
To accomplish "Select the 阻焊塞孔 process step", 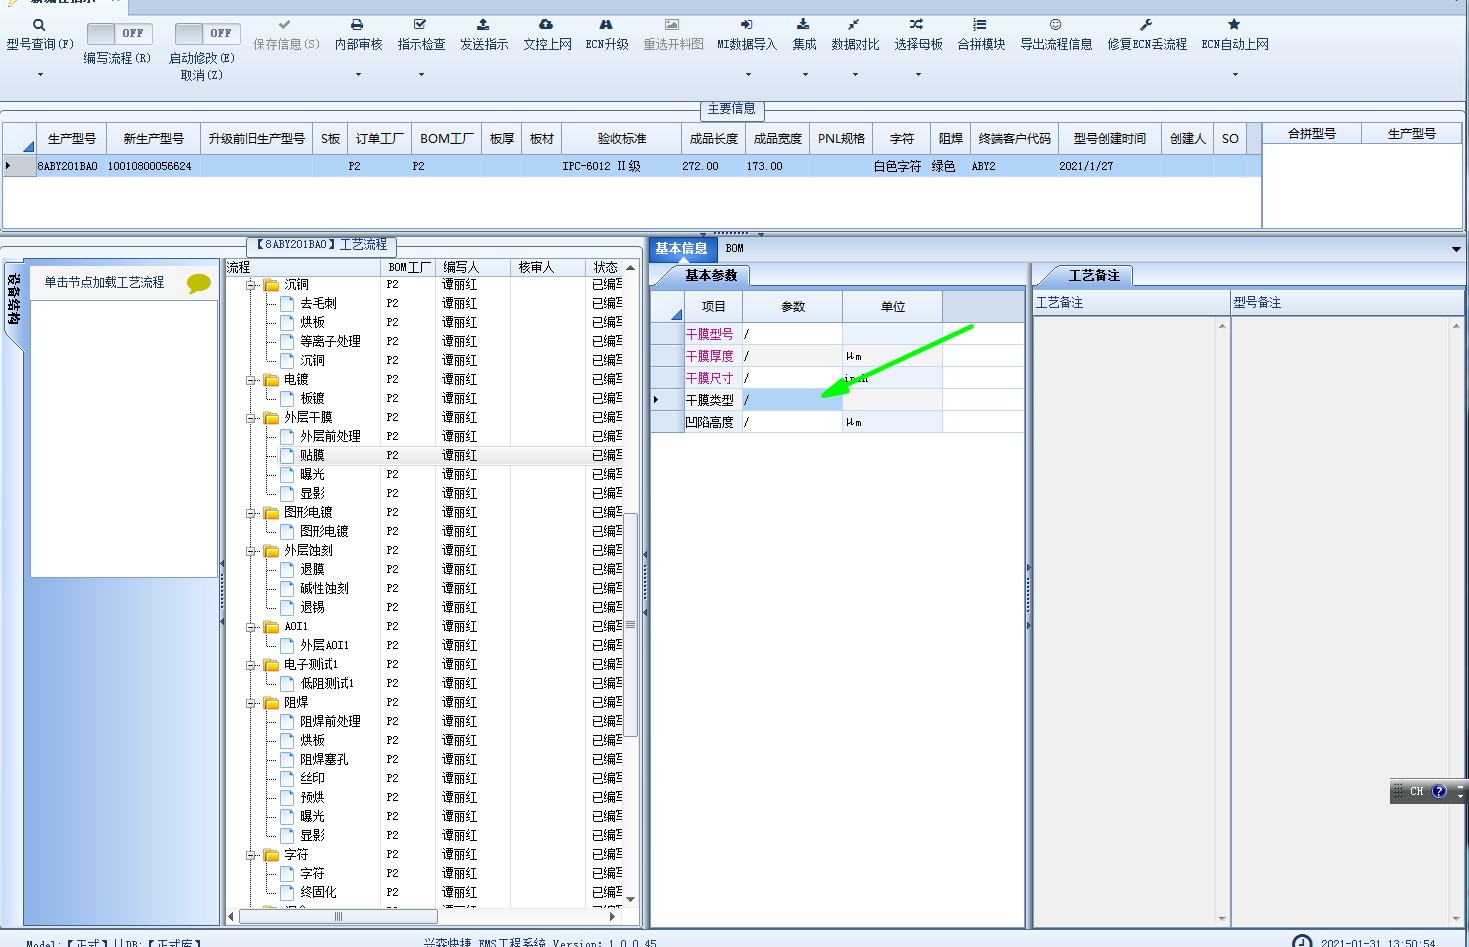I will (324, 760).
